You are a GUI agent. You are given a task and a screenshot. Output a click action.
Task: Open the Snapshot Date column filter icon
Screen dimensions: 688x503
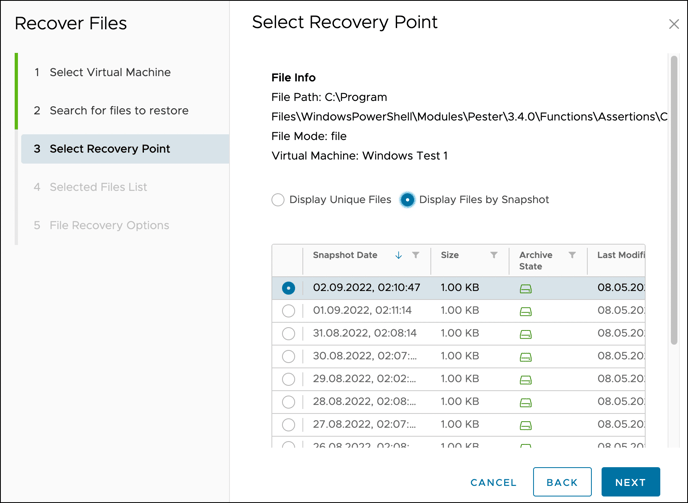point(416,255)
